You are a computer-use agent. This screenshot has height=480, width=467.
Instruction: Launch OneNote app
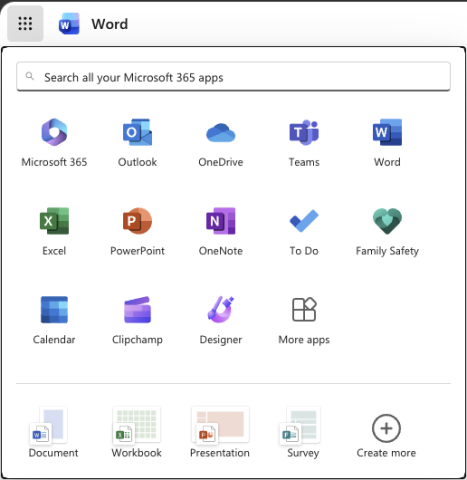[221, 231]
